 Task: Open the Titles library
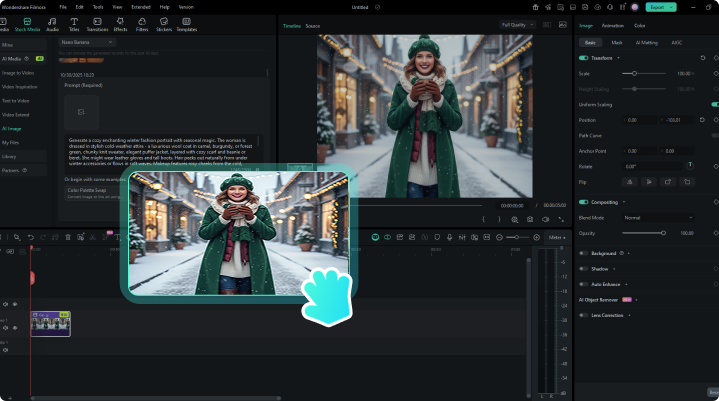(74, 25)
